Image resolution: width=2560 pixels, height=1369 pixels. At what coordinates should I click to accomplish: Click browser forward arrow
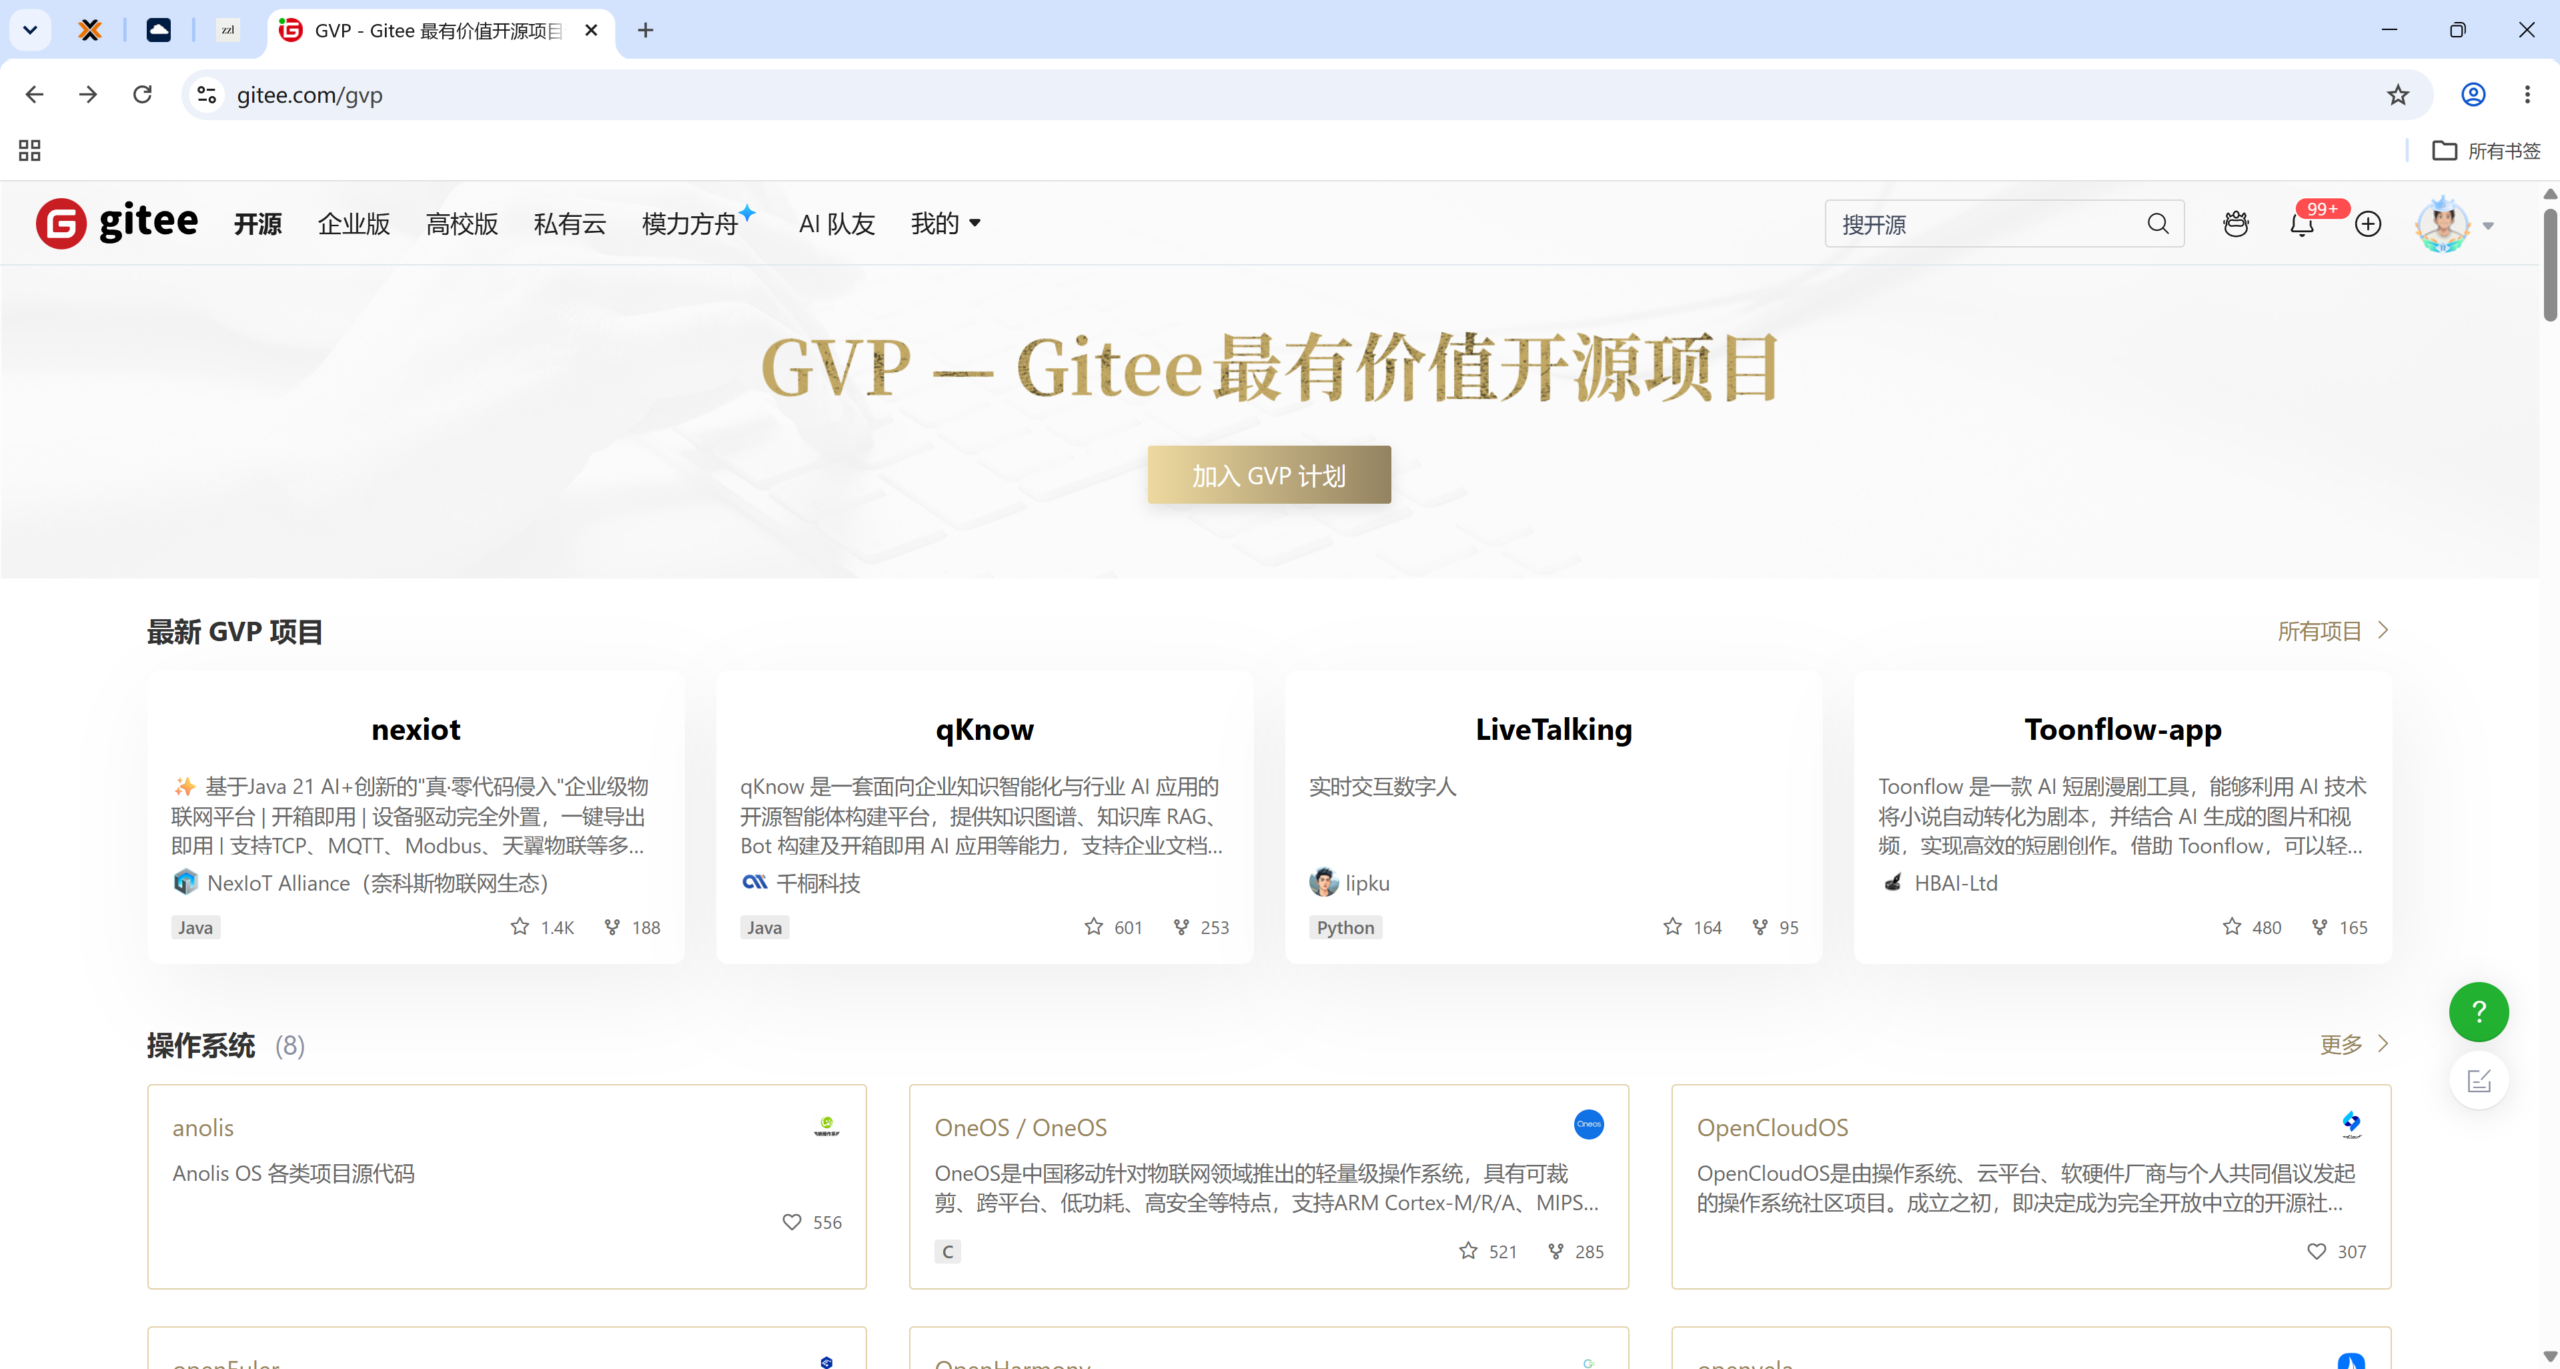click(x=89, y=95)
